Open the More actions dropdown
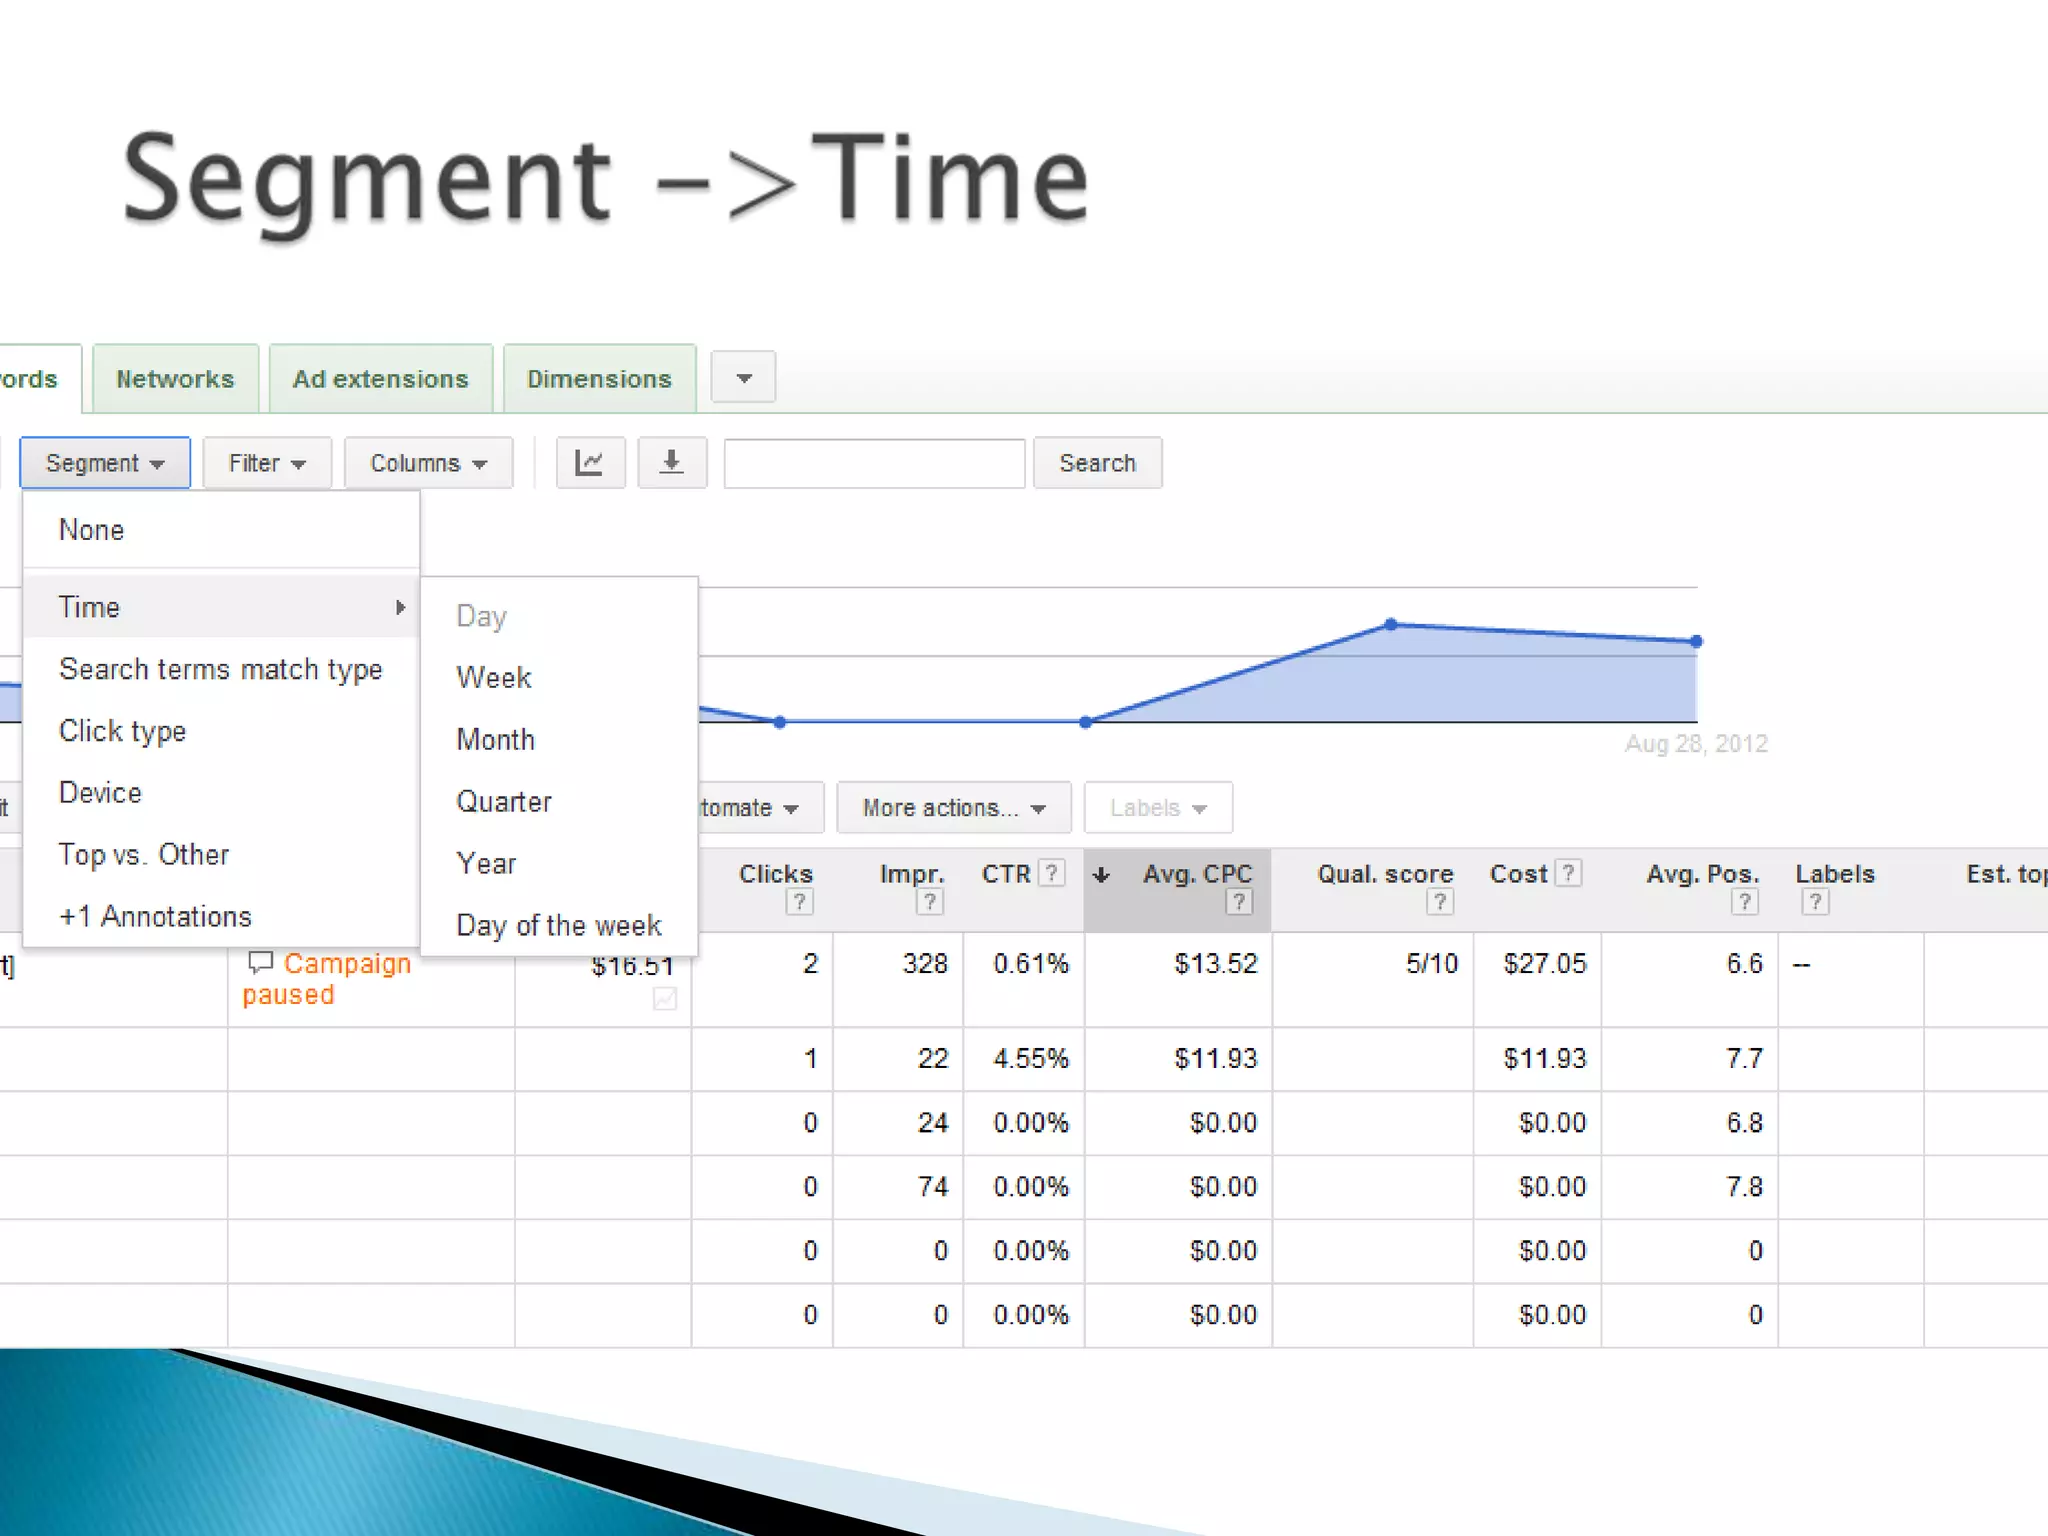This screenshot has width=2048, height=1536. tap(953, 808)
